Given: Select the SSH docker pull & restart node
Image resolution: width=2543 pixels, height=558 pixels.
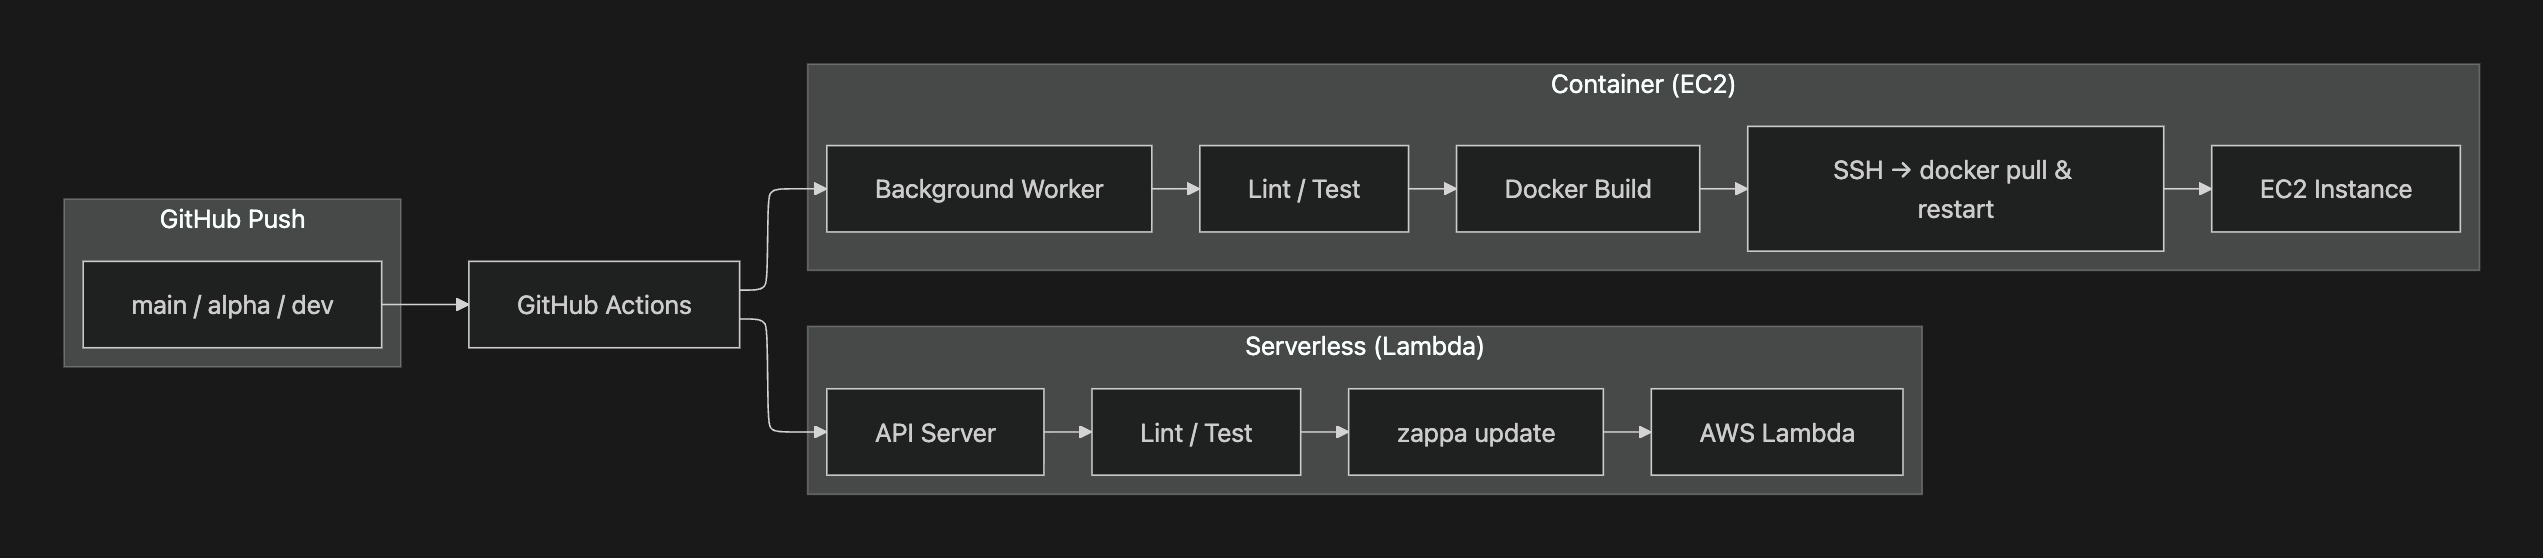Looking at the screenshot, I should pyautogui.click(x=1954, y=189).
